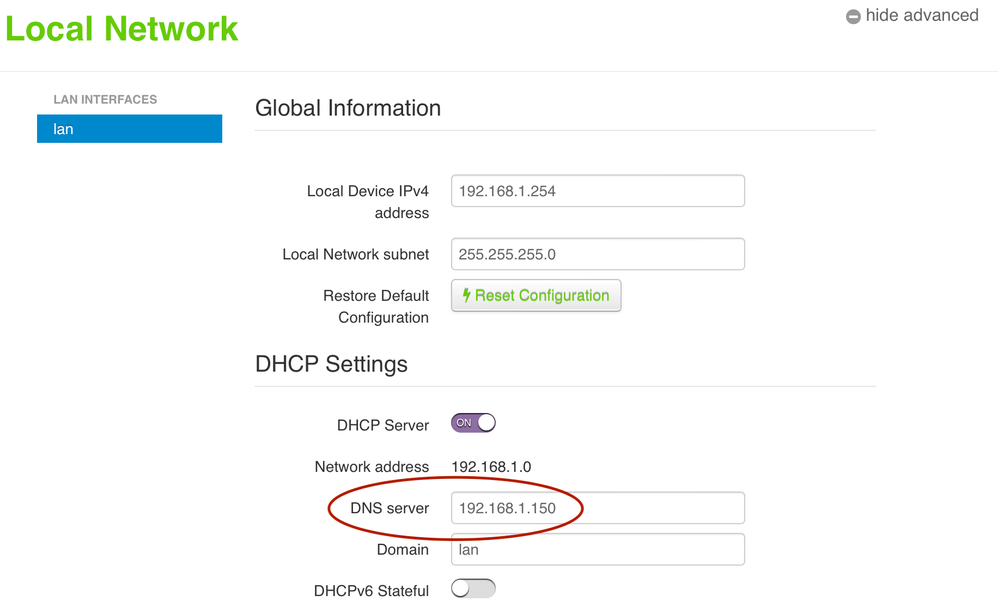Focus the Domain text field
Screen dimensions: 998x606
click(x=597, y=549)
